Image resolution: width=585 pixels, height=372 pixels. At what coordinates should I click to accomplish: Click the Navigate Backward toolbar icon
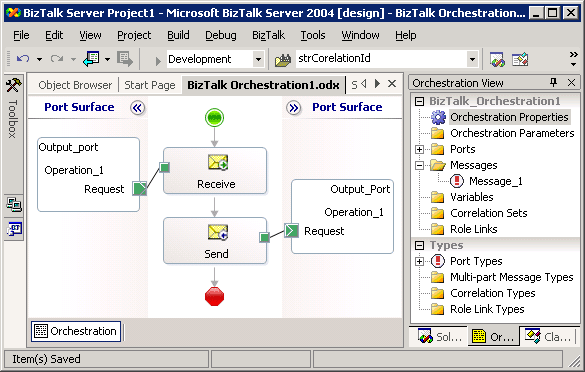[x=91, y=59]
